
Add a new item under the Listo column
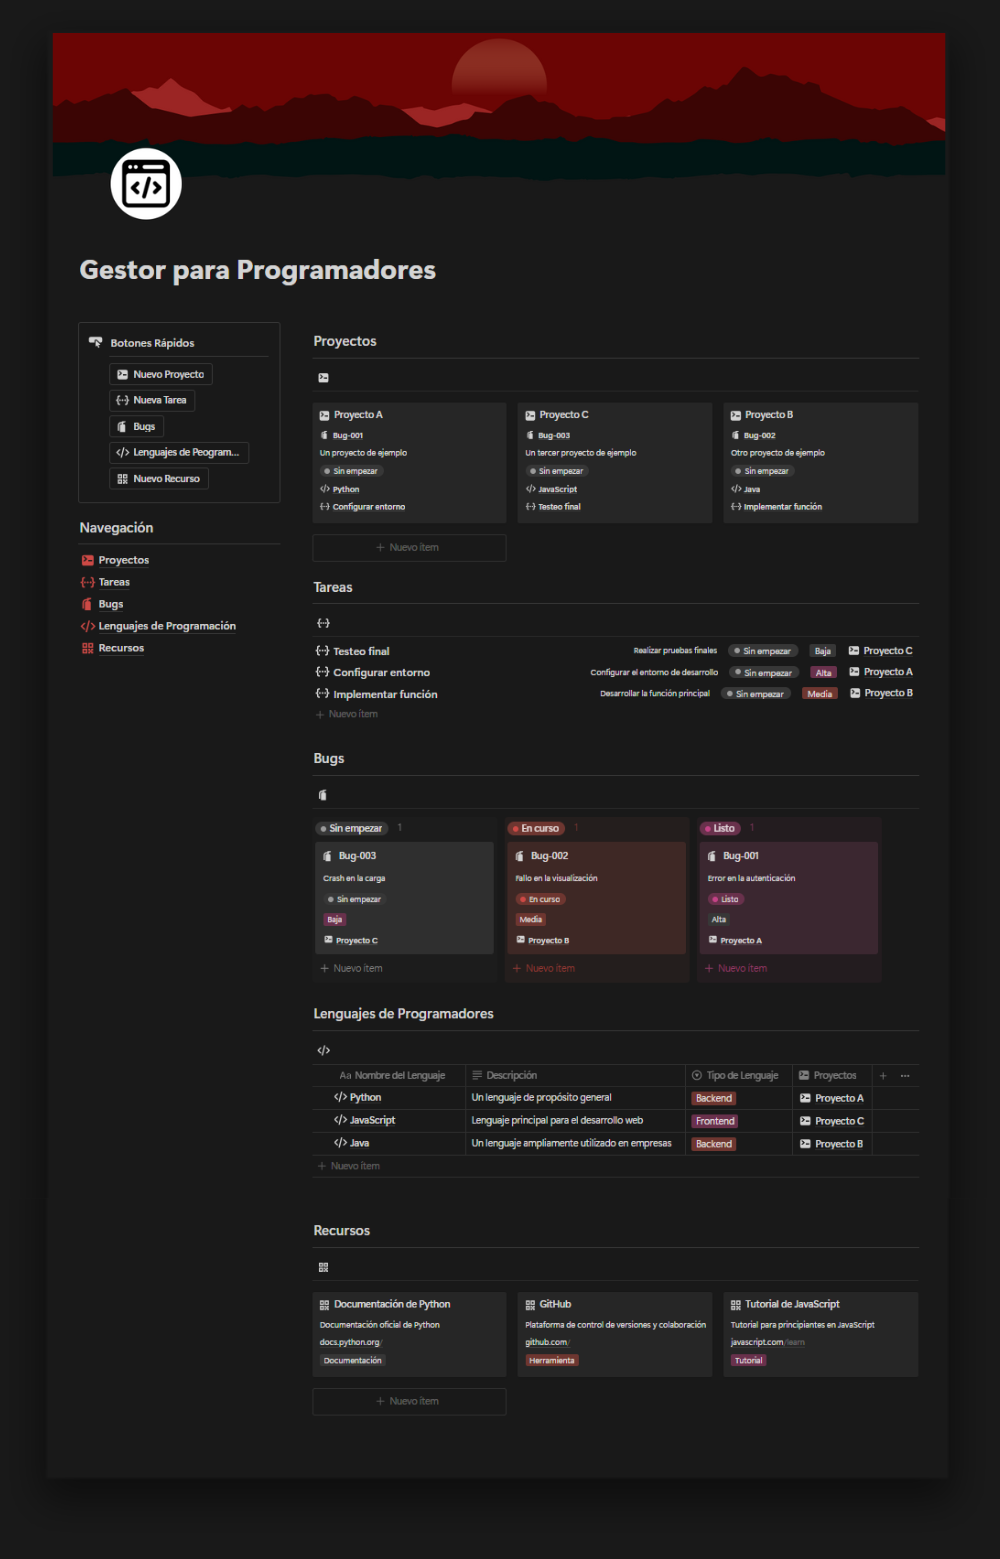coord(742,968)
